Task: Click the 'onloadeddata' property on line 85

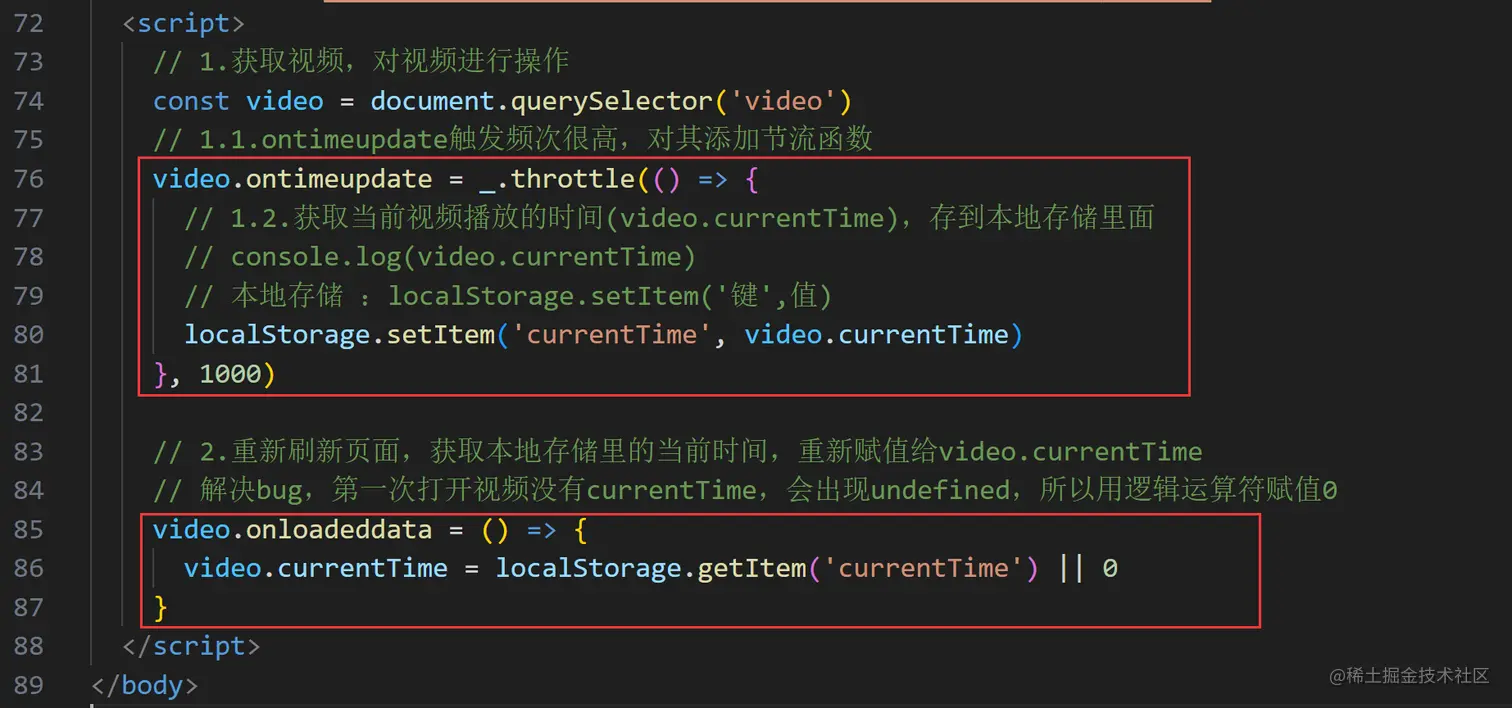Action: click(x=339, y=529)
